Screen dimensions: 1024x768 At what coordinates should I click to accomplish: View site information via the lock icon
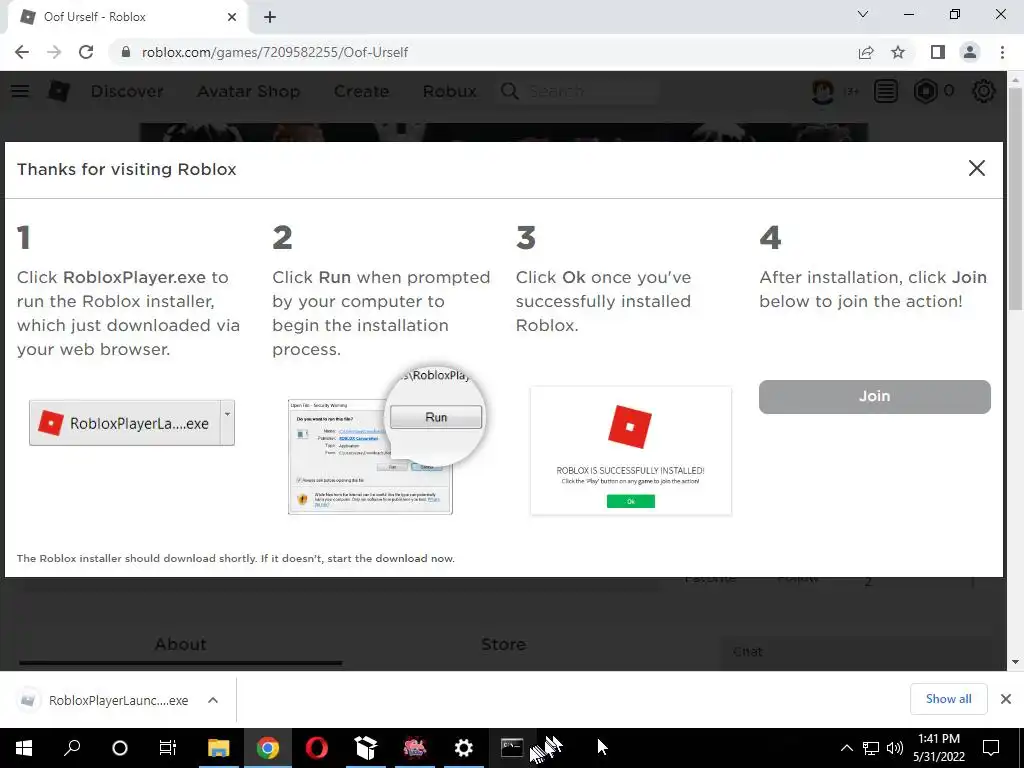click(126, 52)
